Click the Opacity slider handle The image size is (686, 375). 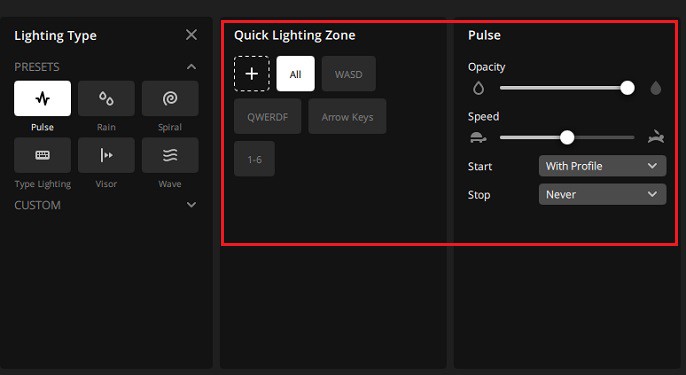[x=627, y=88]
